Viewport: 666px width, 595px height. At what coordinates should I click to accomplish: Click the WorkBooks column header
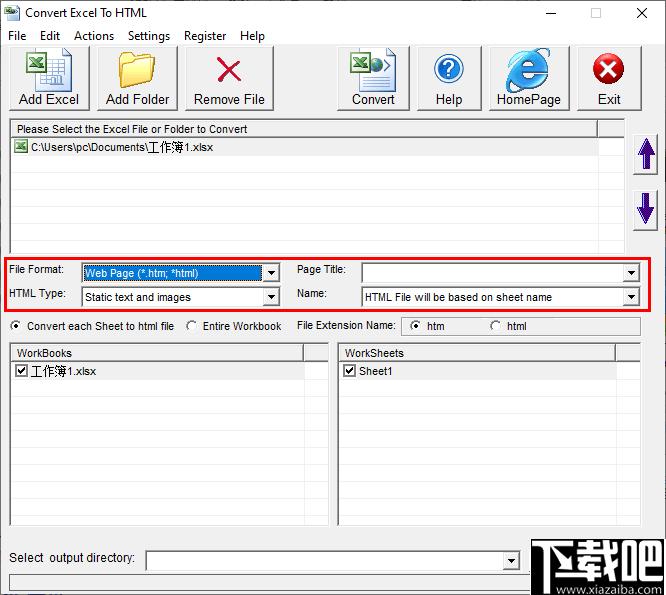[x=157, y=353]
